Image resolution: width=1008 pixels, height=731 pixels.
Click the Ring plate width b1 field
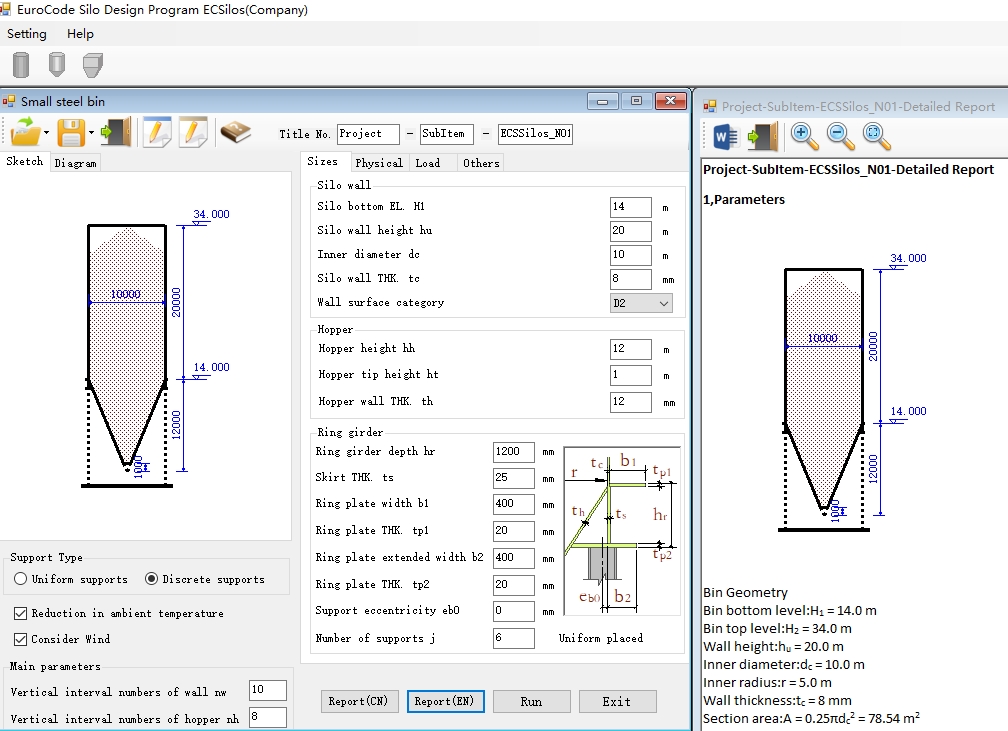click(514, 504)
